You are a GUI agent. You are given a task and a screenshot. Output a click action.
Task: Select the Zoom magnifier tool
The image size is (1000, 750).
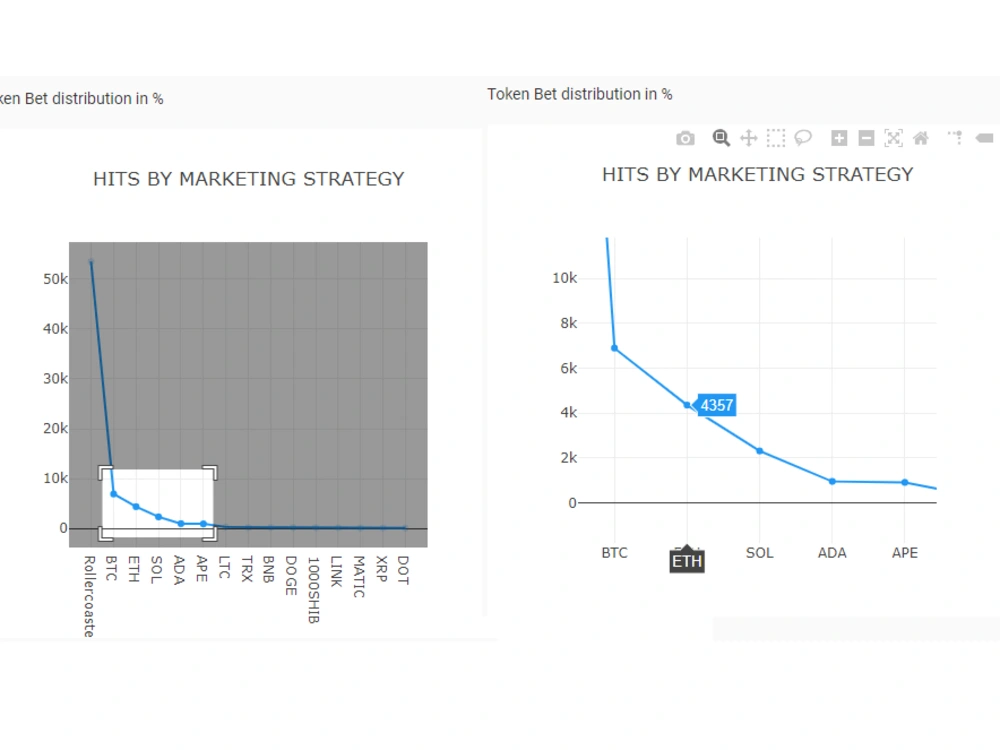721,138
